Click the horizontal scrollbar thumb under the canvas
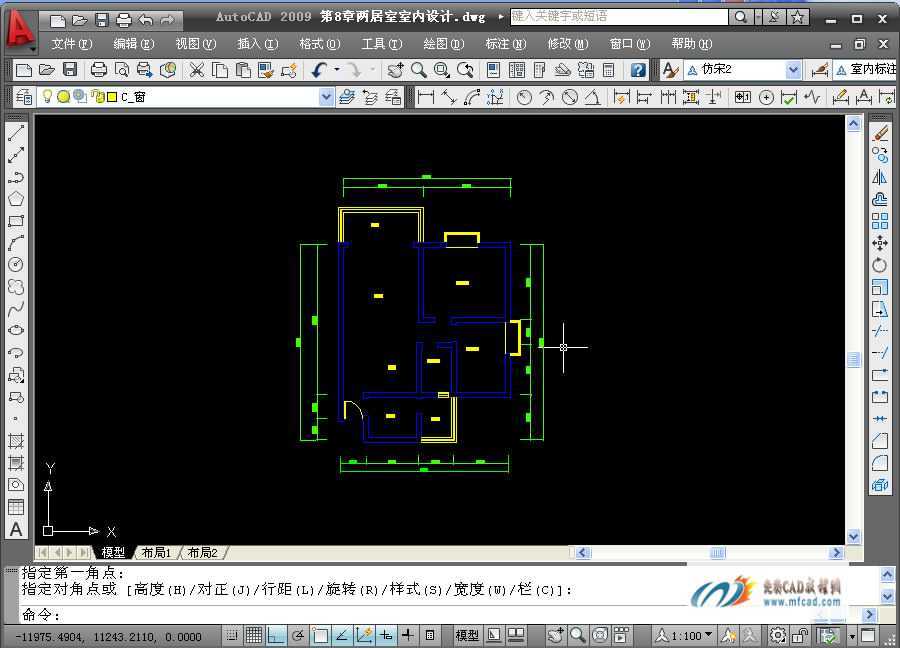Screen dimensions: 900x648 (x=717, y=552)
